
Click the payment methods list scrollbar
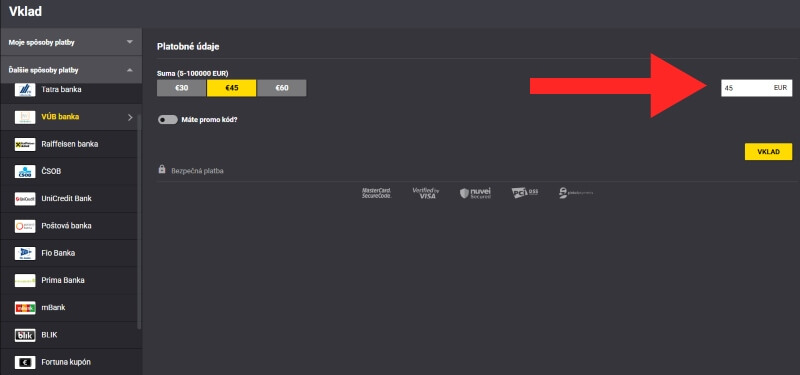pyautogui.click(x=140, y=222)
